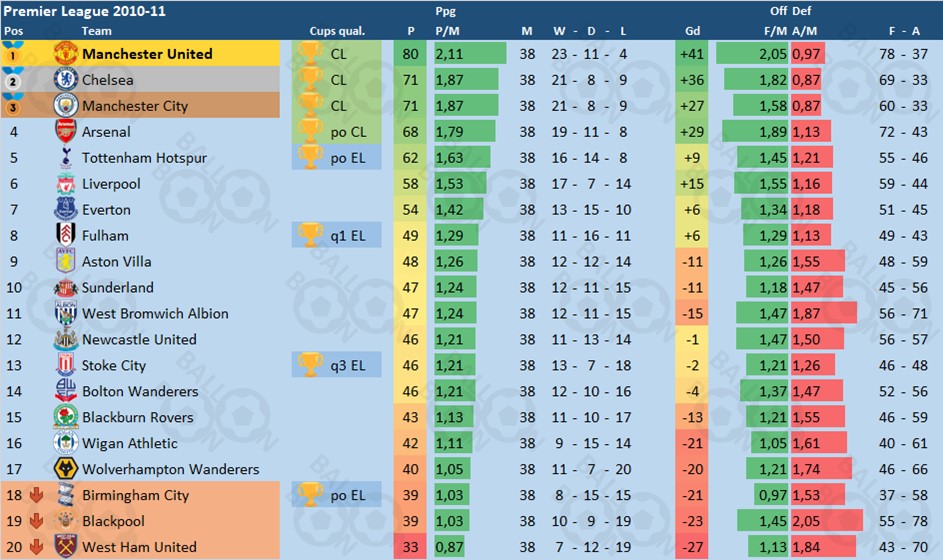Select the Wolverhampton Wanderers wolf badge
Image resolution: width=943 pixels, height=560 pixels.
click(66, 469)
